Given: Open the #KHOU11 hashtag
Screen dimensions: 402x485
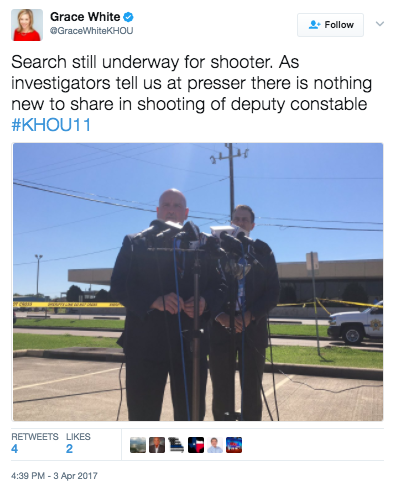Looking at the screenshot, I should (x=51, y=125).
